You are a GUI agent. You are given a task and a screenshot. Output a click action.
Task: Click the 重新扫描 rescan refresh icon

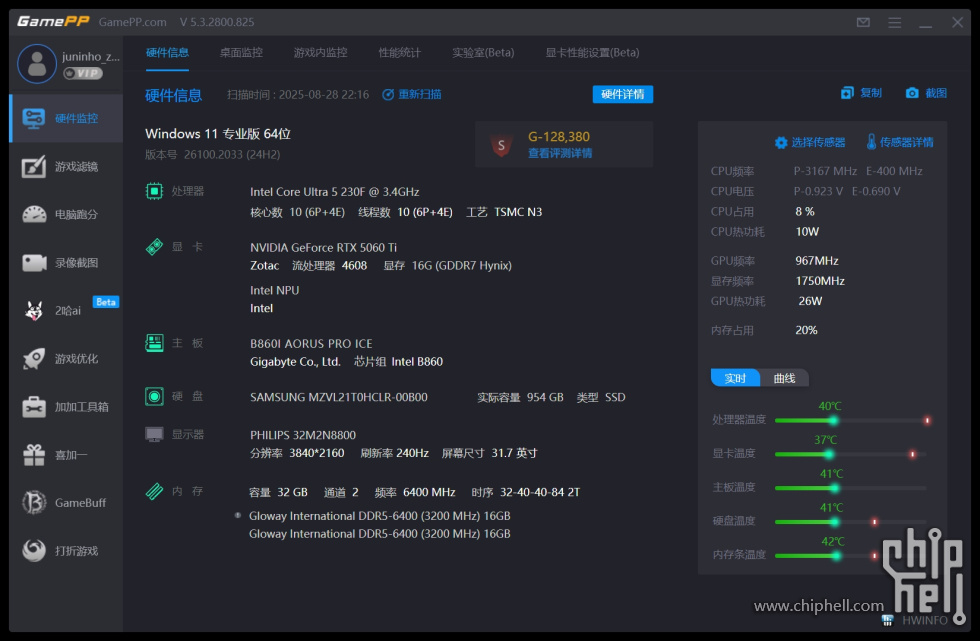pyautogui.click(x=388, y=94)
